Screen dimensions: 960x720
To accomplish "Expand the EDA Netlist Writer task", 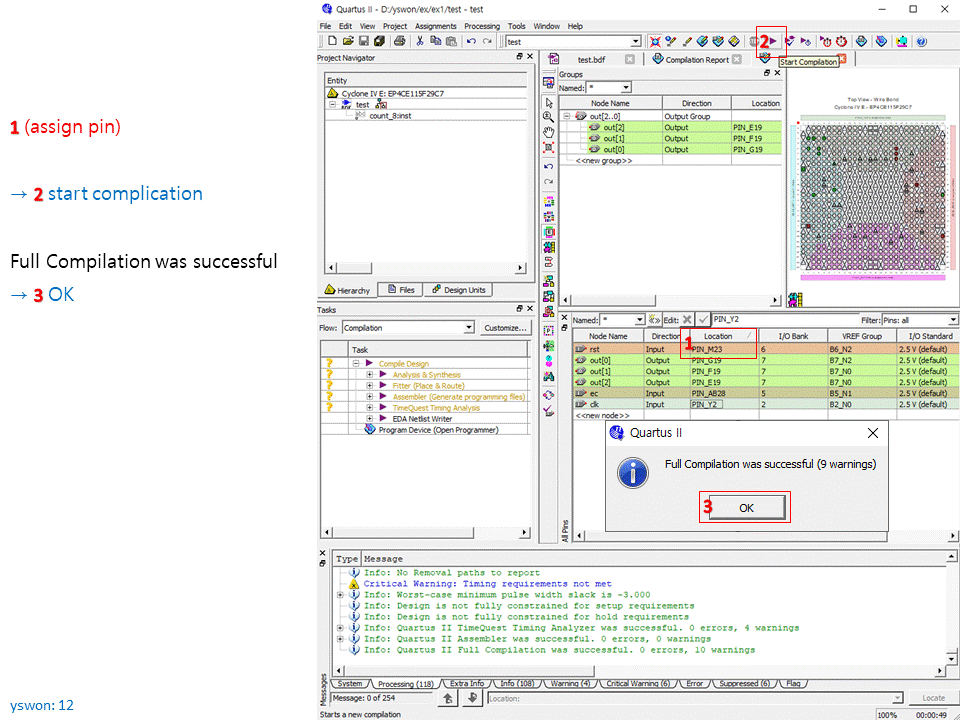I will click(x=370, y=419).
